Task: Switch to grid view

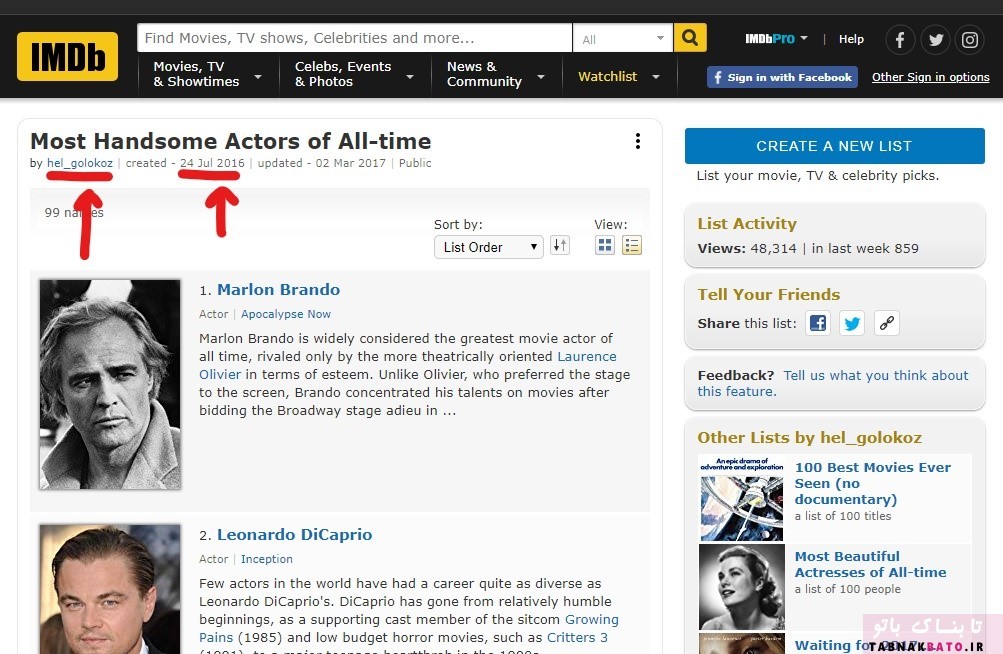Action: (x=604, y=245)
